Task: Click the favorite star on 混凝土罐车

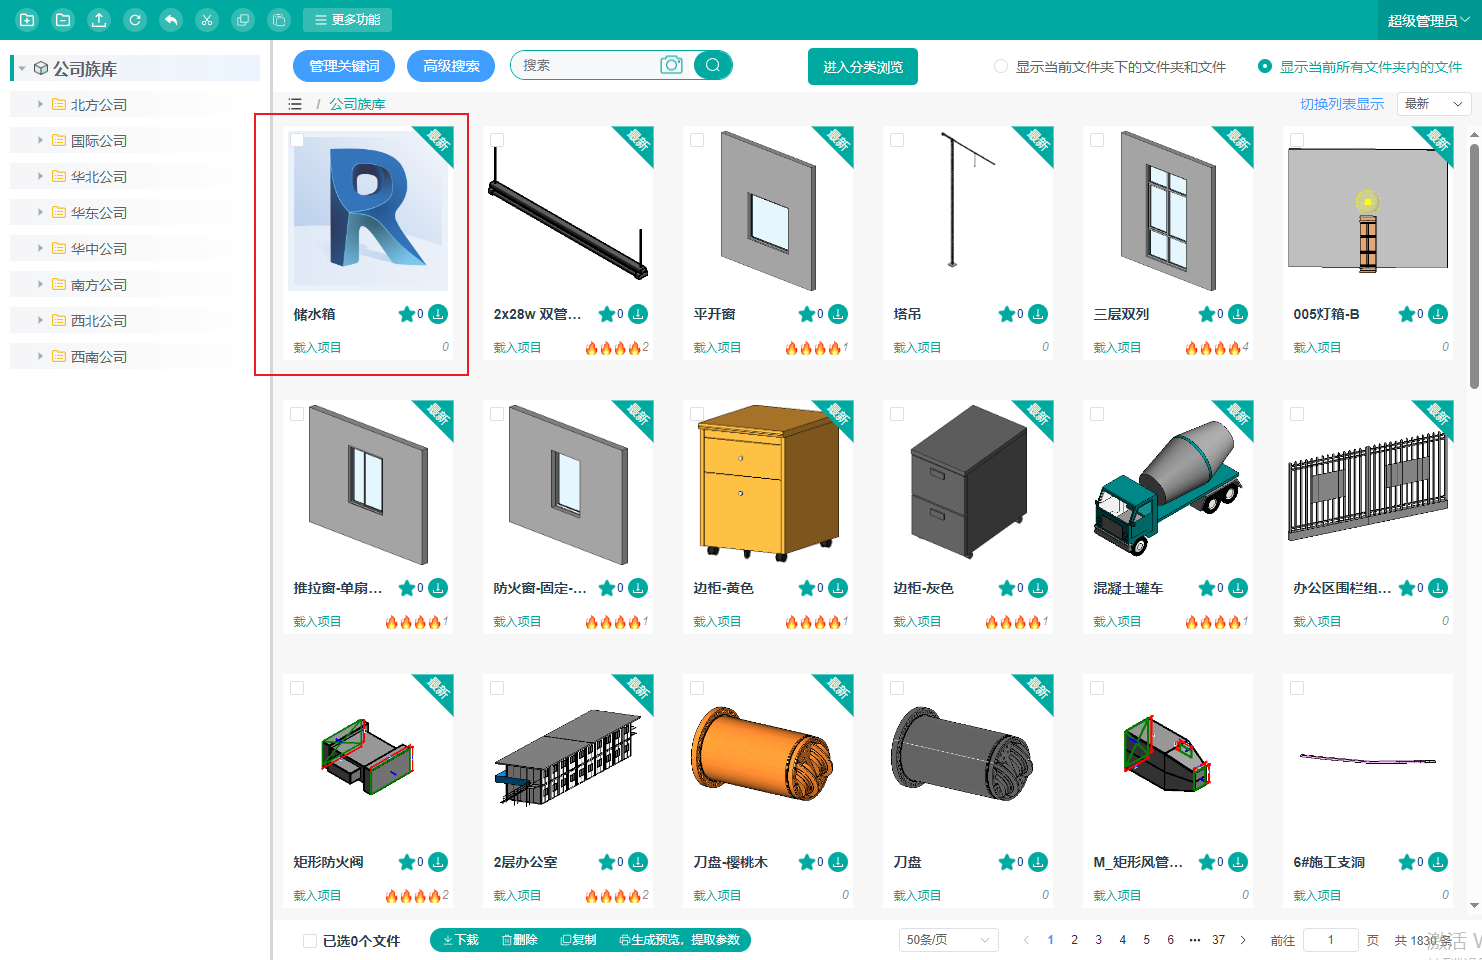Action: [1207, 588]
